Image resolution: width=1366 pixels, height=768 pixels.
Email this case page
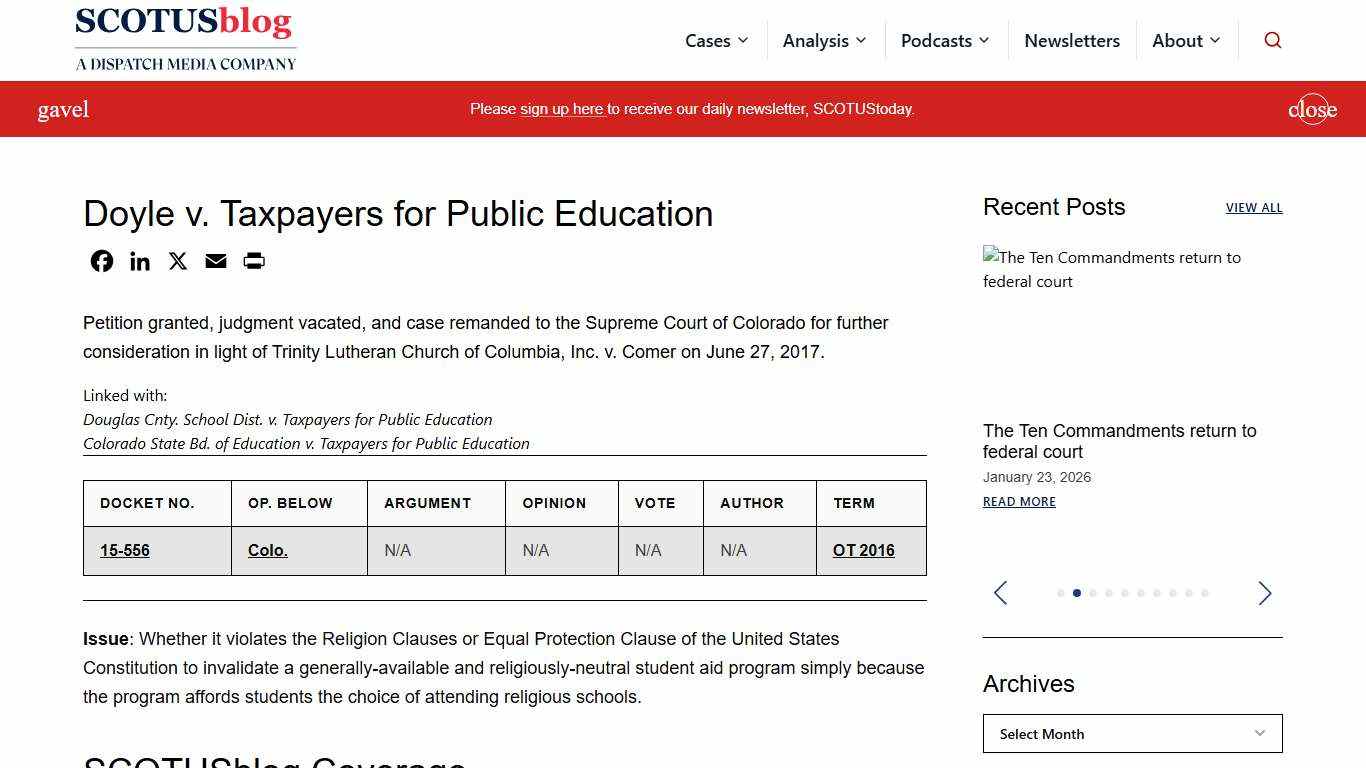tap(215, 261)
